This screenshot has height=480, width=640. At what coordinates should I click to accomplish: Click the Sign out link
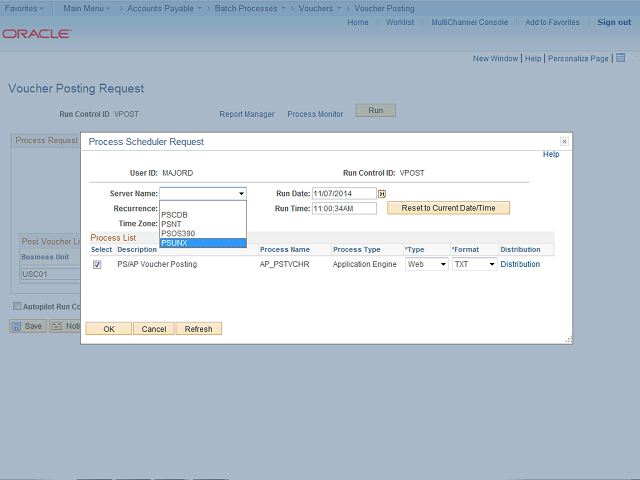pyautogui.click(x=614, y=22)
